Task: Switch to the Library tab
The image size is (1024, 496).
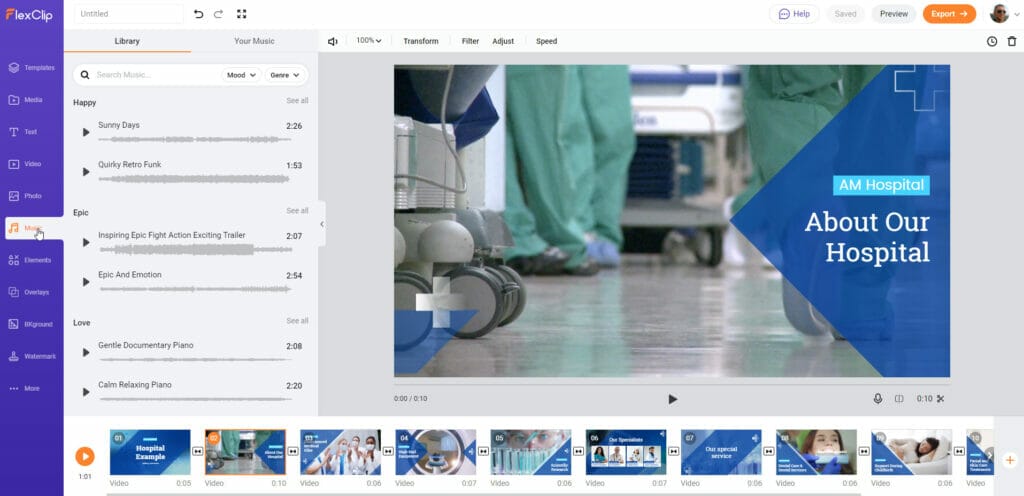Action: [127, 41]
